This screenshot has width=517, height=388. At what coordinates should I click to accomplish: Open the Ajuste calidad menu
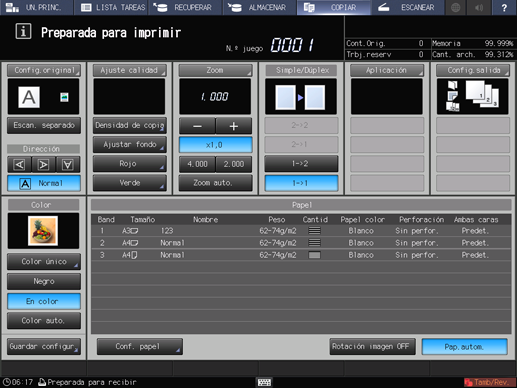coord(129,70)
